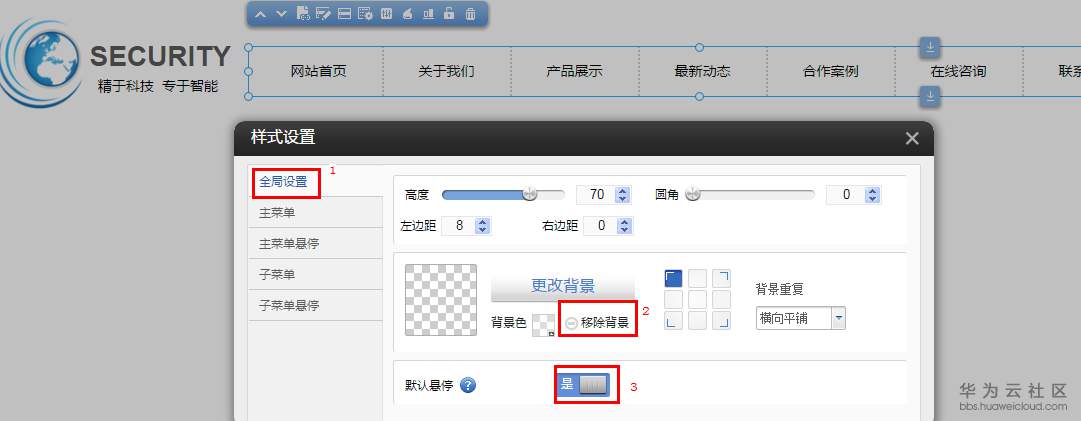Image resolution: width=1081 pixels, height=421 pixels.
Task: Click the blue help question mark beside 默认悬停
Action: (468, 385)
